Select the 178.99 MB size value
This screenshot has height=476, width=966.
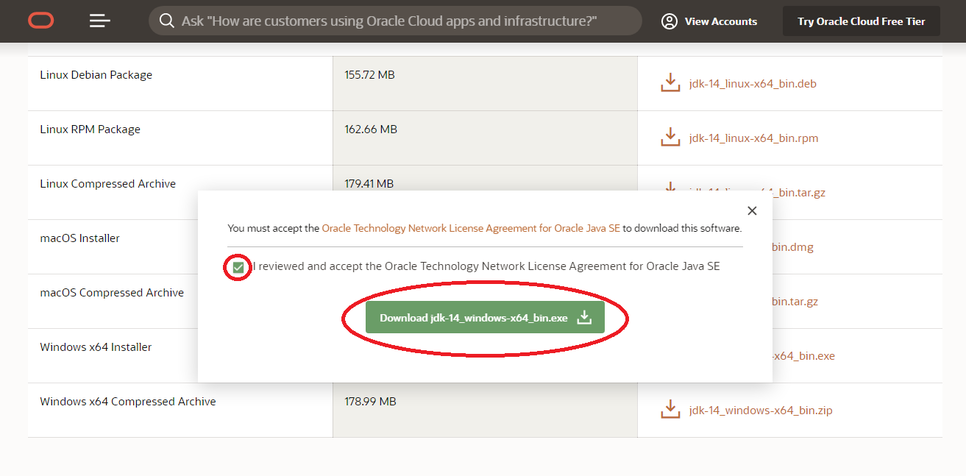pyautogui.click(x=370, y=401)
